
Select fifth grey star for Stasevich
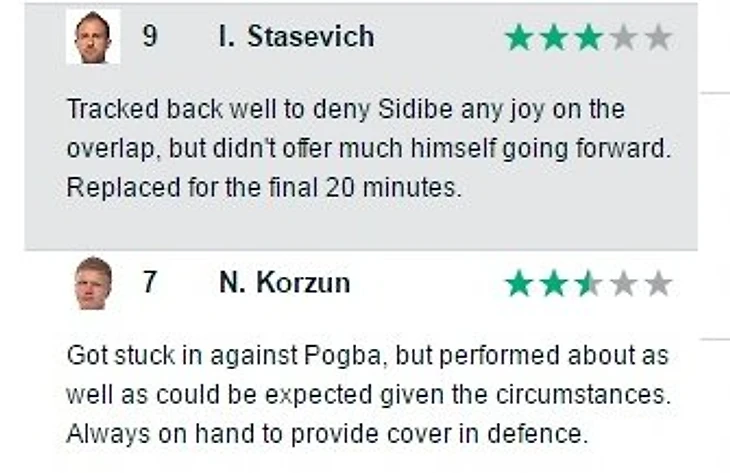(x=658, y=37)
